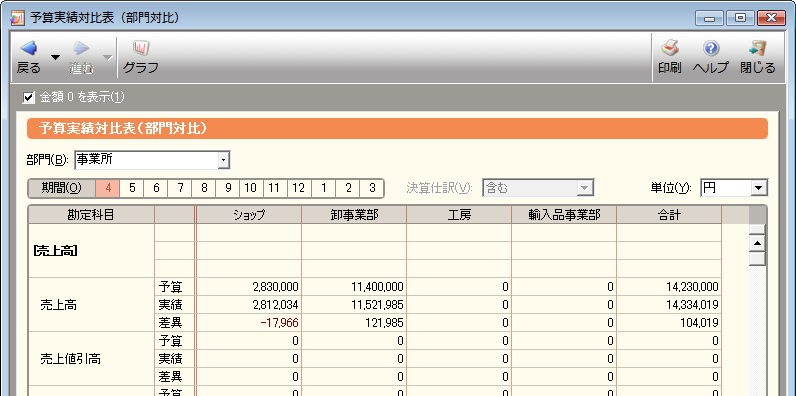Click the 勘定科目 column header
Viewport: 796px width, 396px height.
point(91,215)
